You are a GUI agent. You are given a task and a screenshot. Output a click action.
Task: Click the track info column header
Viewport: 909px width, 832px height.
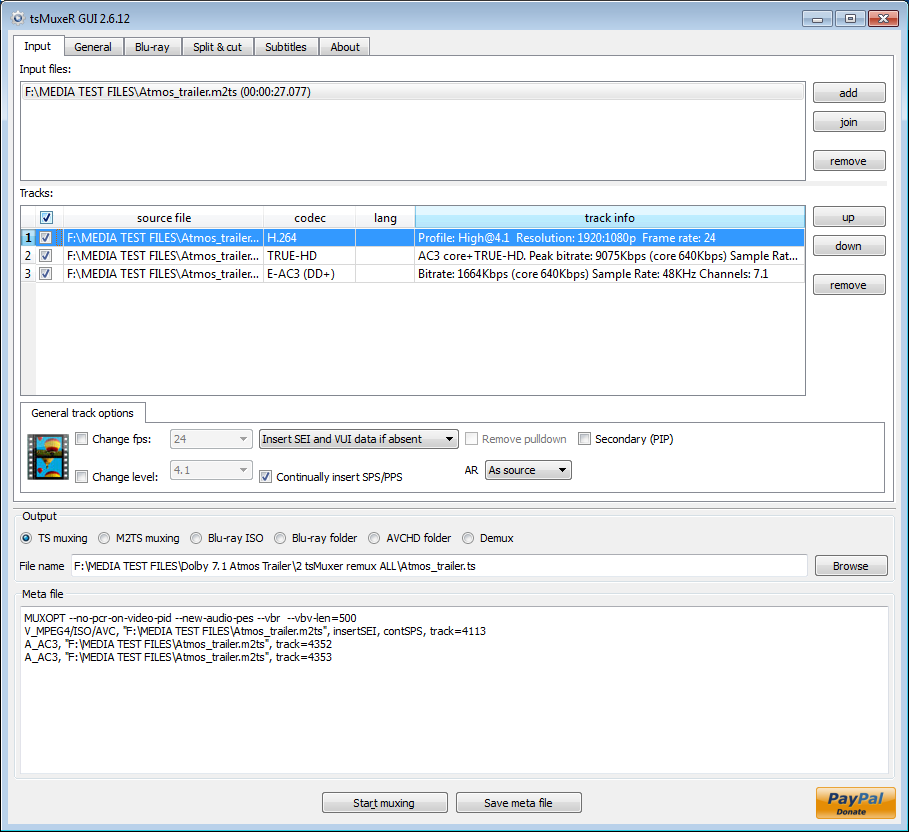point(610,217)
